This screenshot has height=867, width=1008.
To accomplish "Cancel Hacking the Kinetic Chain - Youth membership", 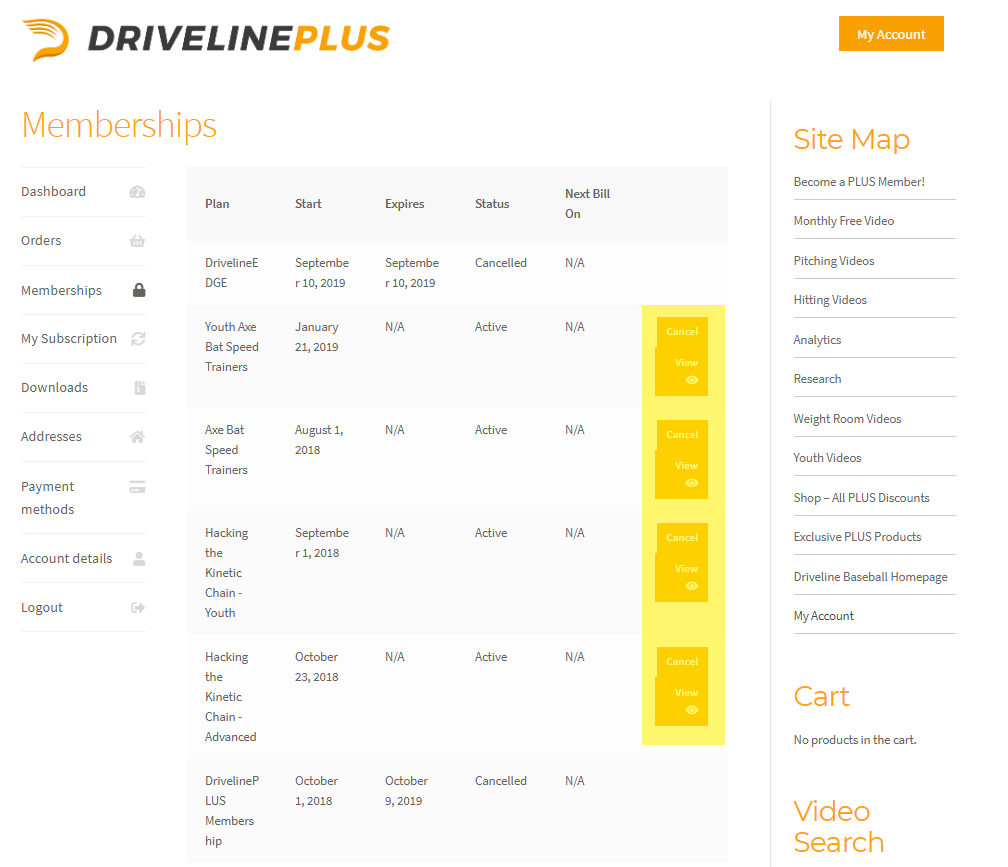I will (682, 537).
